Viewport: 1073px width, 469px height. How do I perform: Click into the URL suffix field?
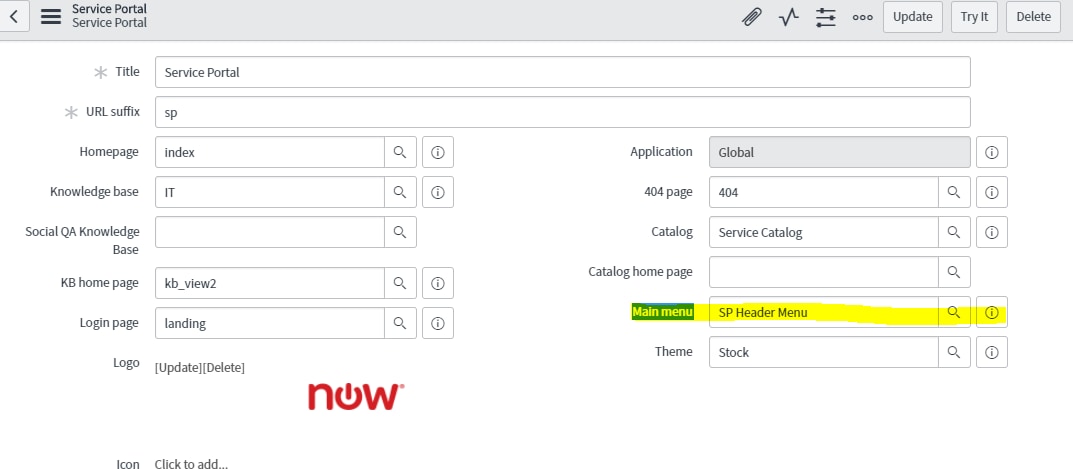coord(563,112)
